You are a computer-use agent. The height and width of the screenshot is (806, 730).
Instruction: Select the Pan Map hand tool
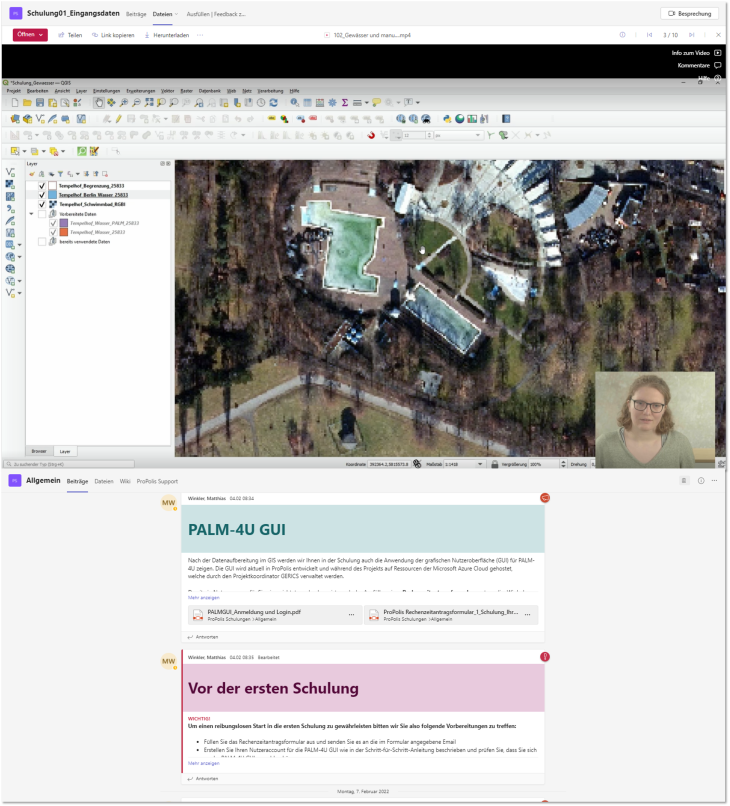(99, 103)
